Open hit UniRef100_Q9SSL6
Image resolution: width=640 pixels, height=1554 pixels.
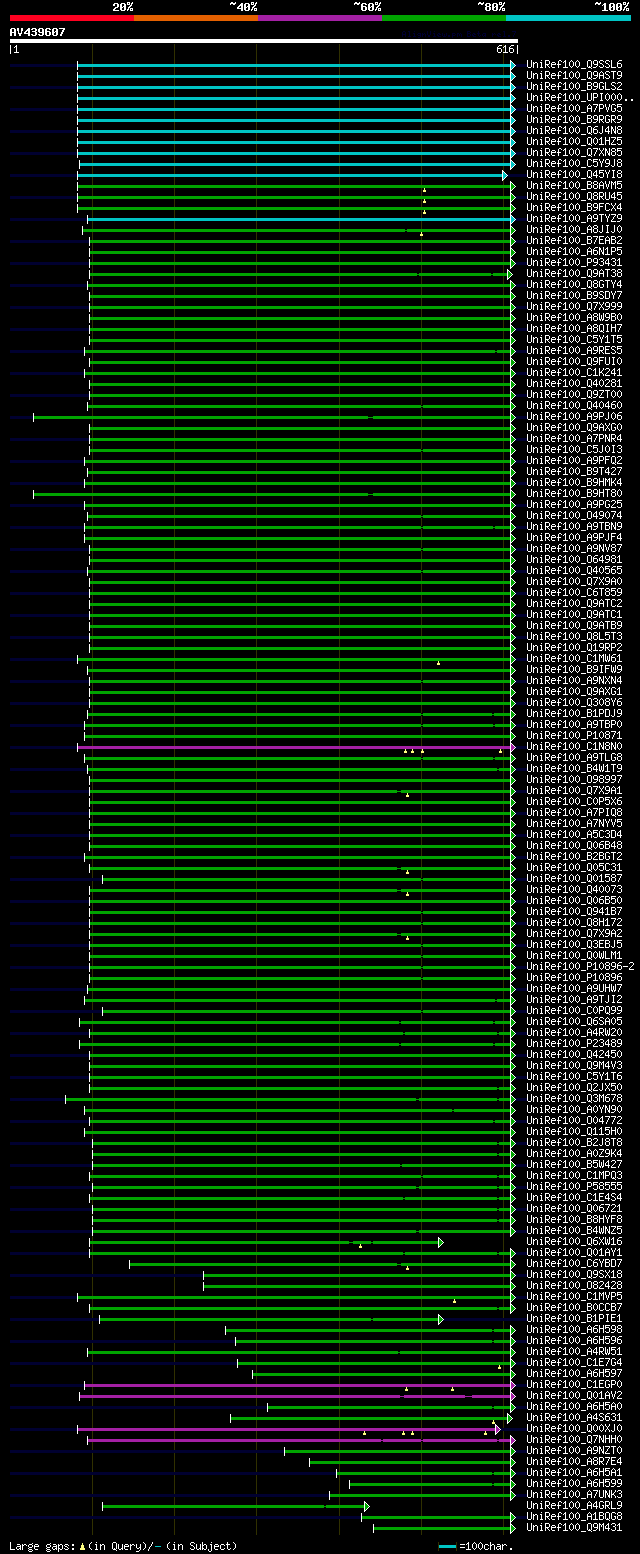coord(574,65)
